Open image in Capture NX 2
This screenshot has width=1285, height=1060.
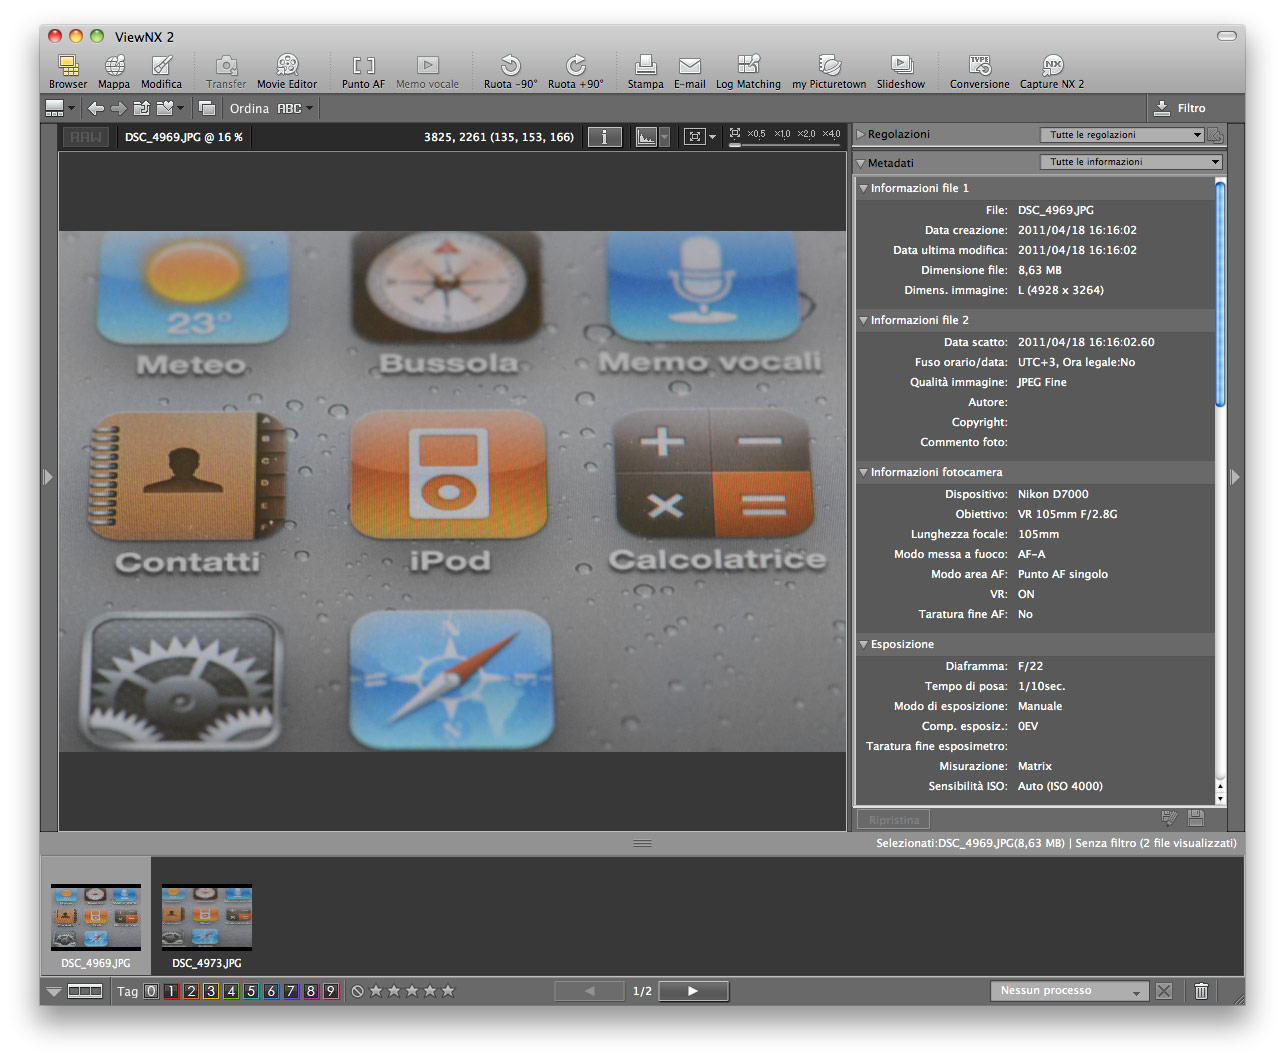(1052, 71)
